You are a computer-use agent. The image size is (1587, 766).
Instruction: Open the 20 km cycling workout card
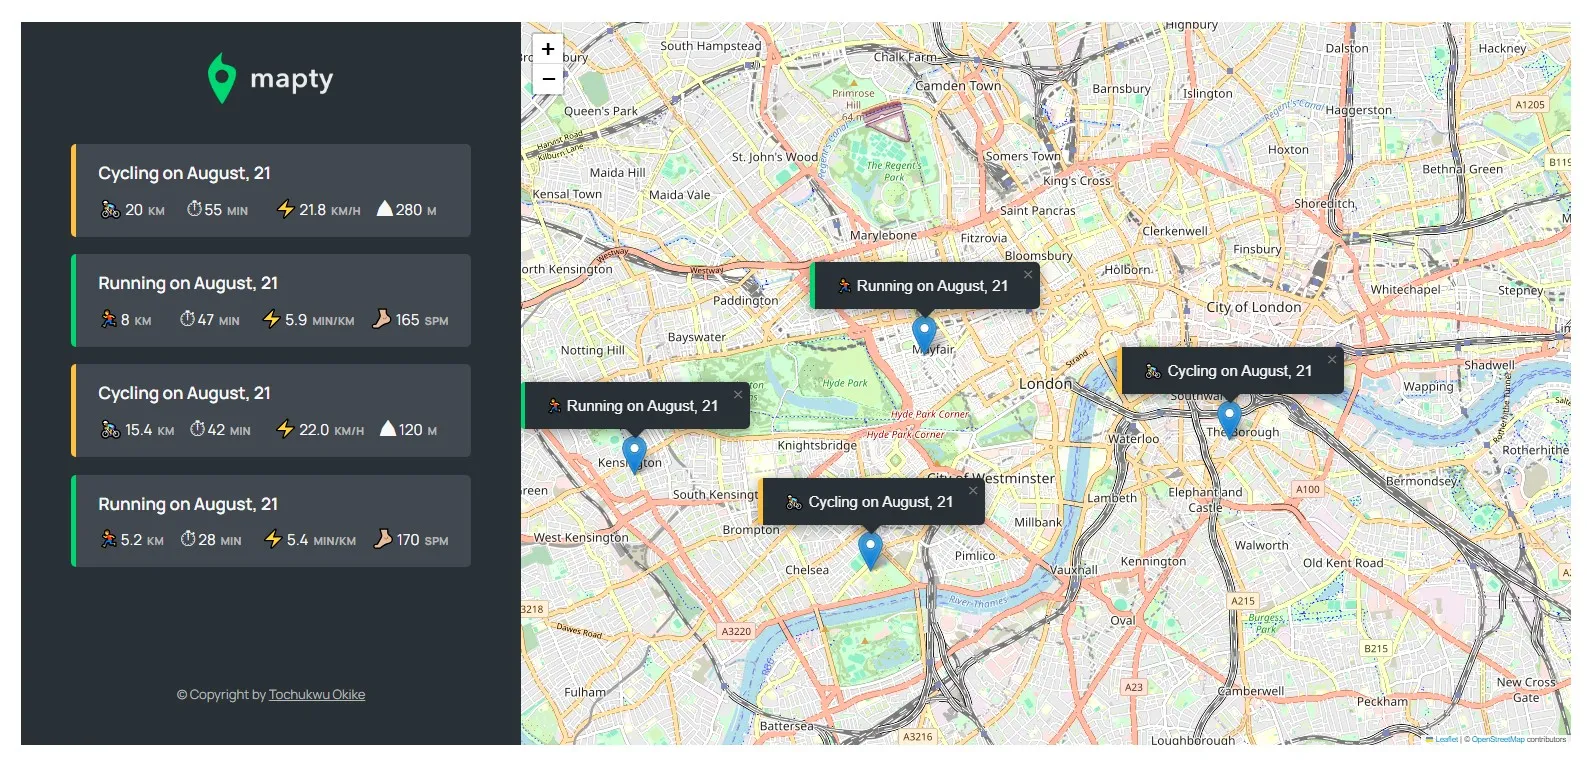(271, 190)
